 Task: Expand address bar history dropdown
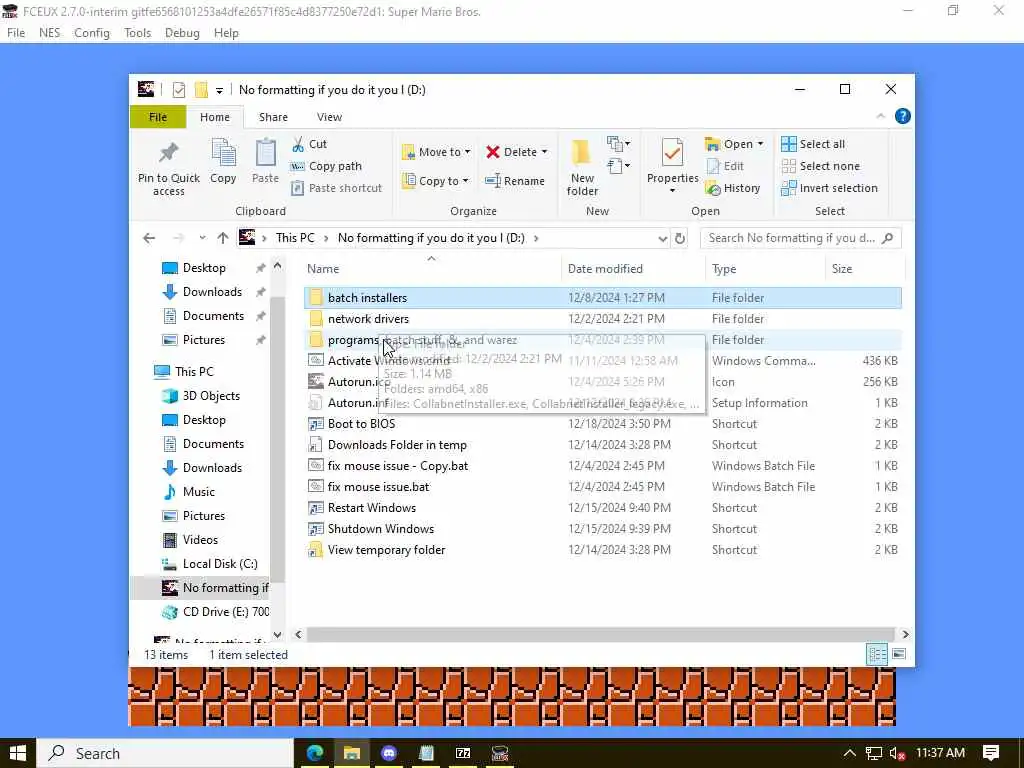click(662, 238)
